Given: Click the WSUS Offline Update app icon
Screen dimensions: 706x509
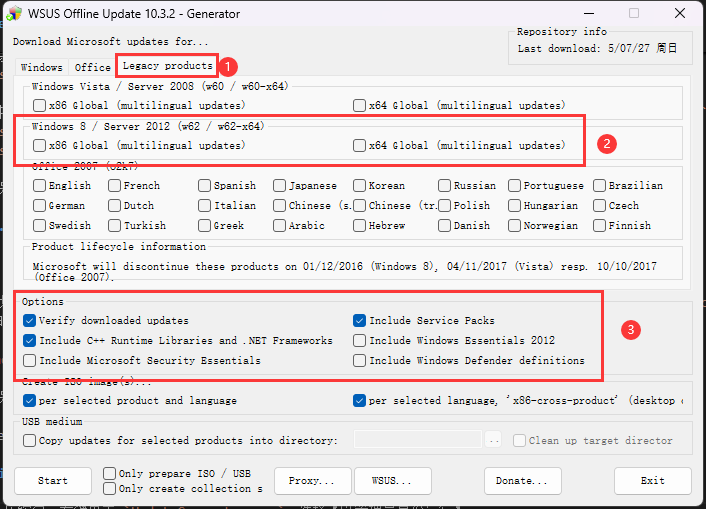Looking at the screenshot, I should [x=14, y=14].
